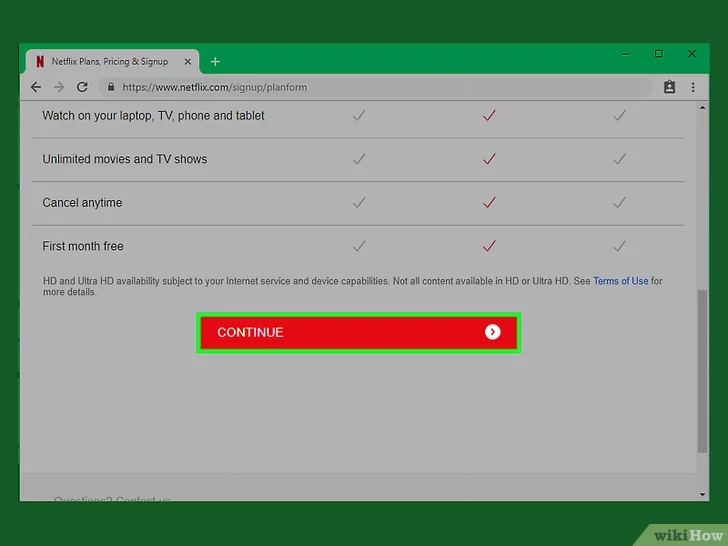This screenshot has height=546, width=728.
Task: Click 'Watch on your laptop, TV, phone and tablet' text
Action: [x=153, y=116]
